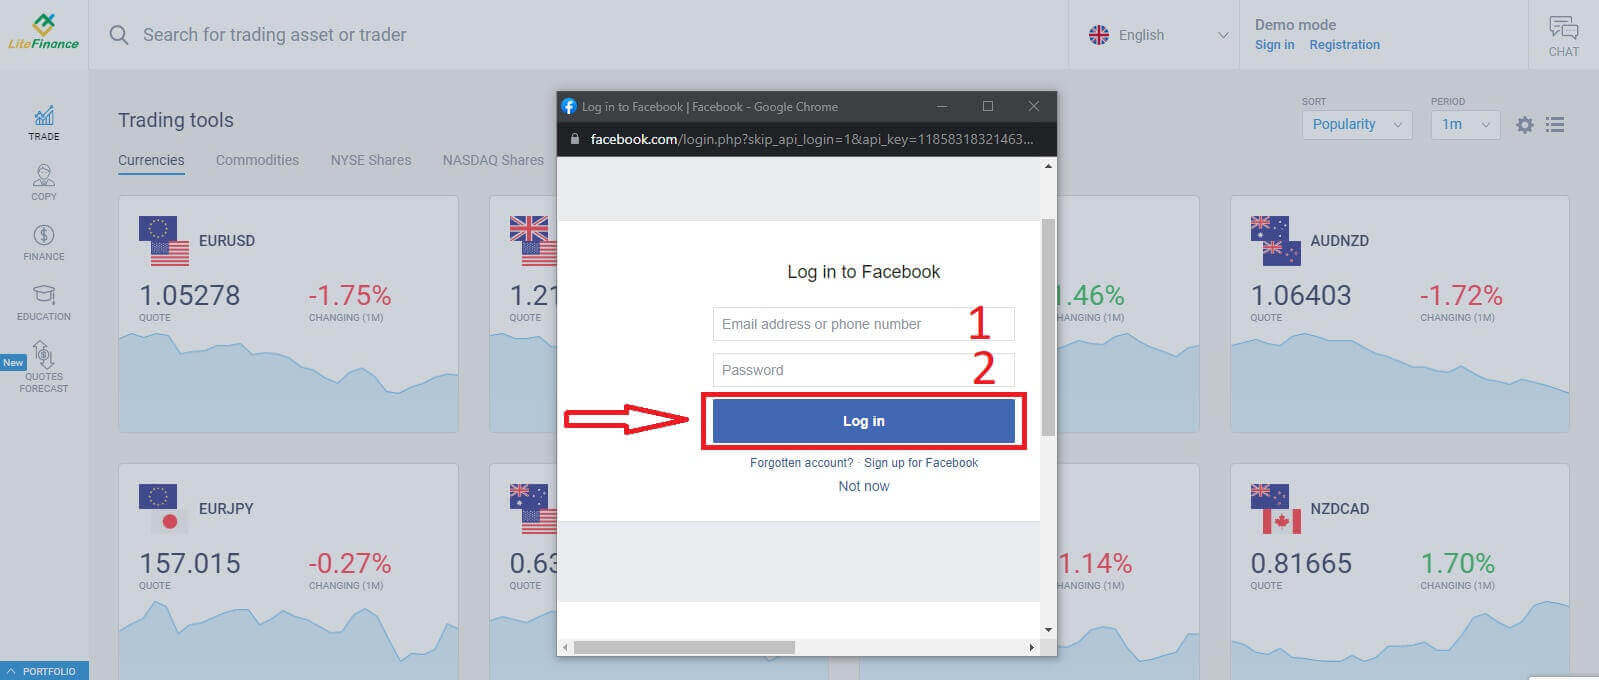
Task: Open the Popularity sort dropdown
Action: pyautogui.click(x=1357, y=124)
